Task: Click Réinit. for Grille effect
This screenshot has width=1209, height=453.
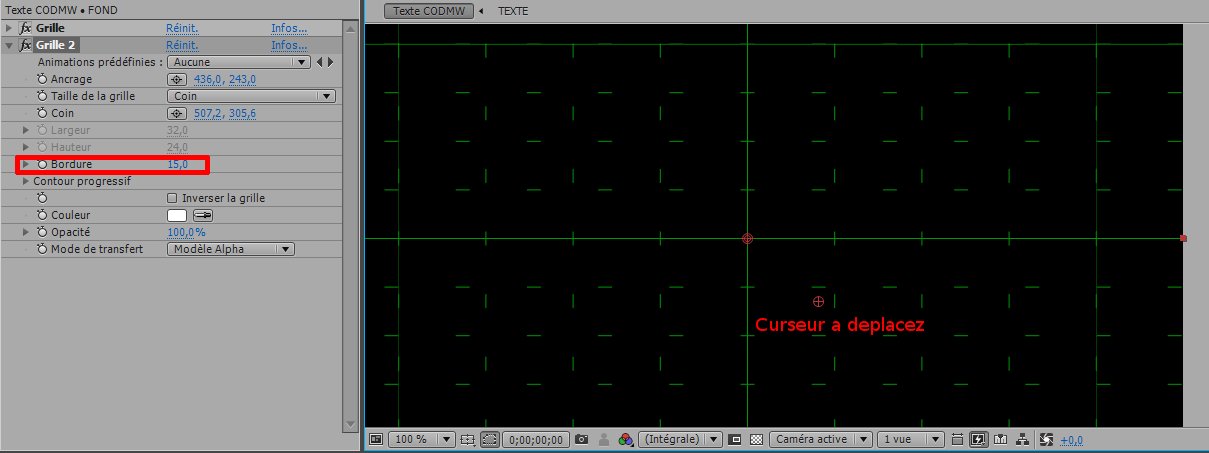Action: [181, 28]
